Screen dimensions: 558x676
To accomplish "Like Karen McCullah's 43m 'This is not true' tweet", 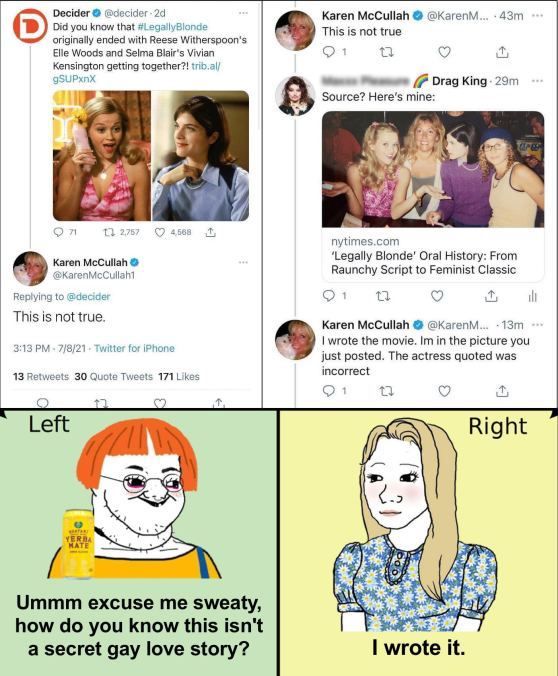I will [444, 52].
